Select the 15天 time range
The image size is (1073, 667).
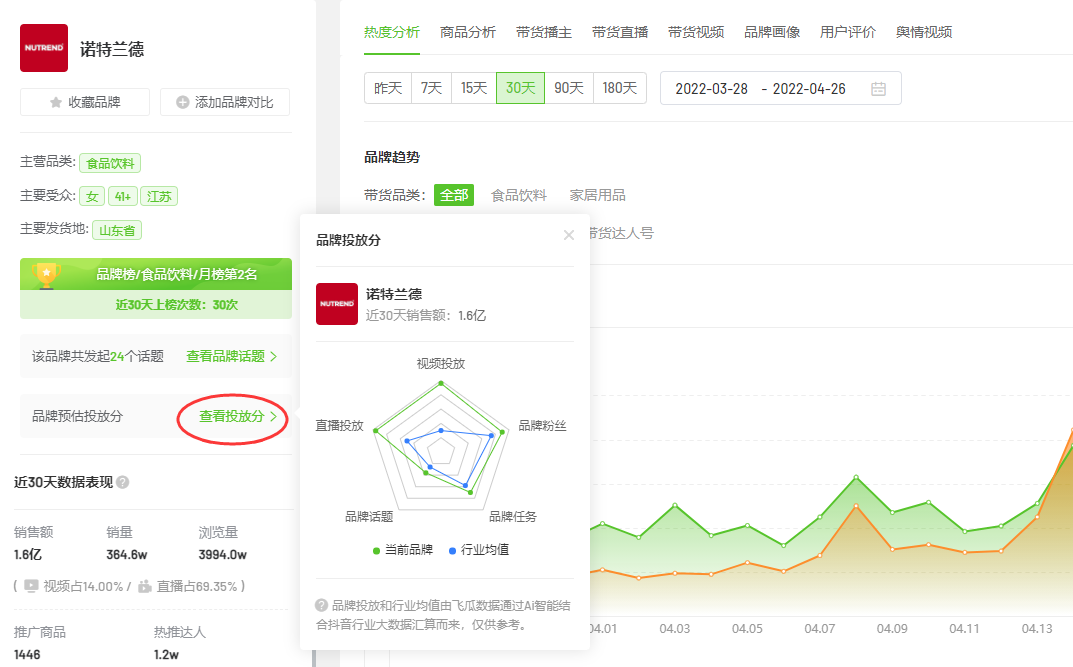pyautogui.click(x=474, y=88)
